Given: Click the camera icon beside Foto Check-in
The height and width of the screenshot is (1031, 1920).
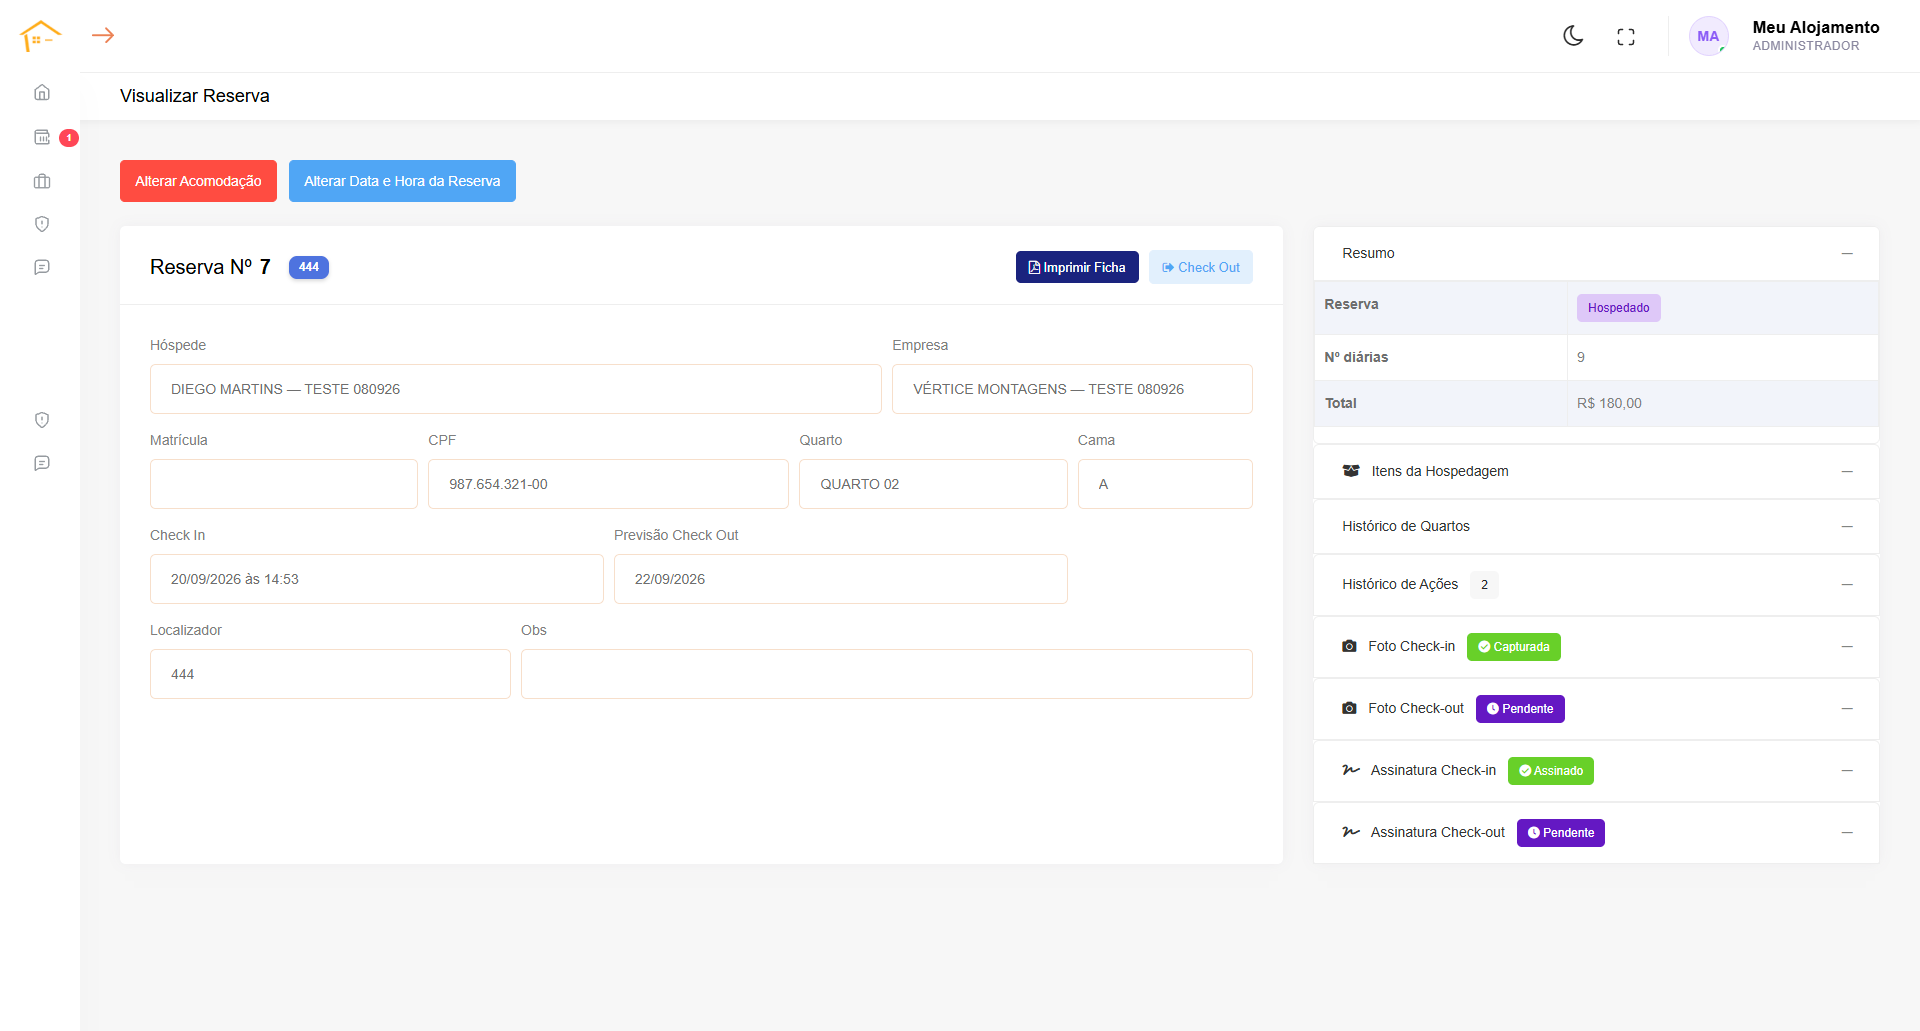Looking at the screenshot, I should coord(1349,647).
